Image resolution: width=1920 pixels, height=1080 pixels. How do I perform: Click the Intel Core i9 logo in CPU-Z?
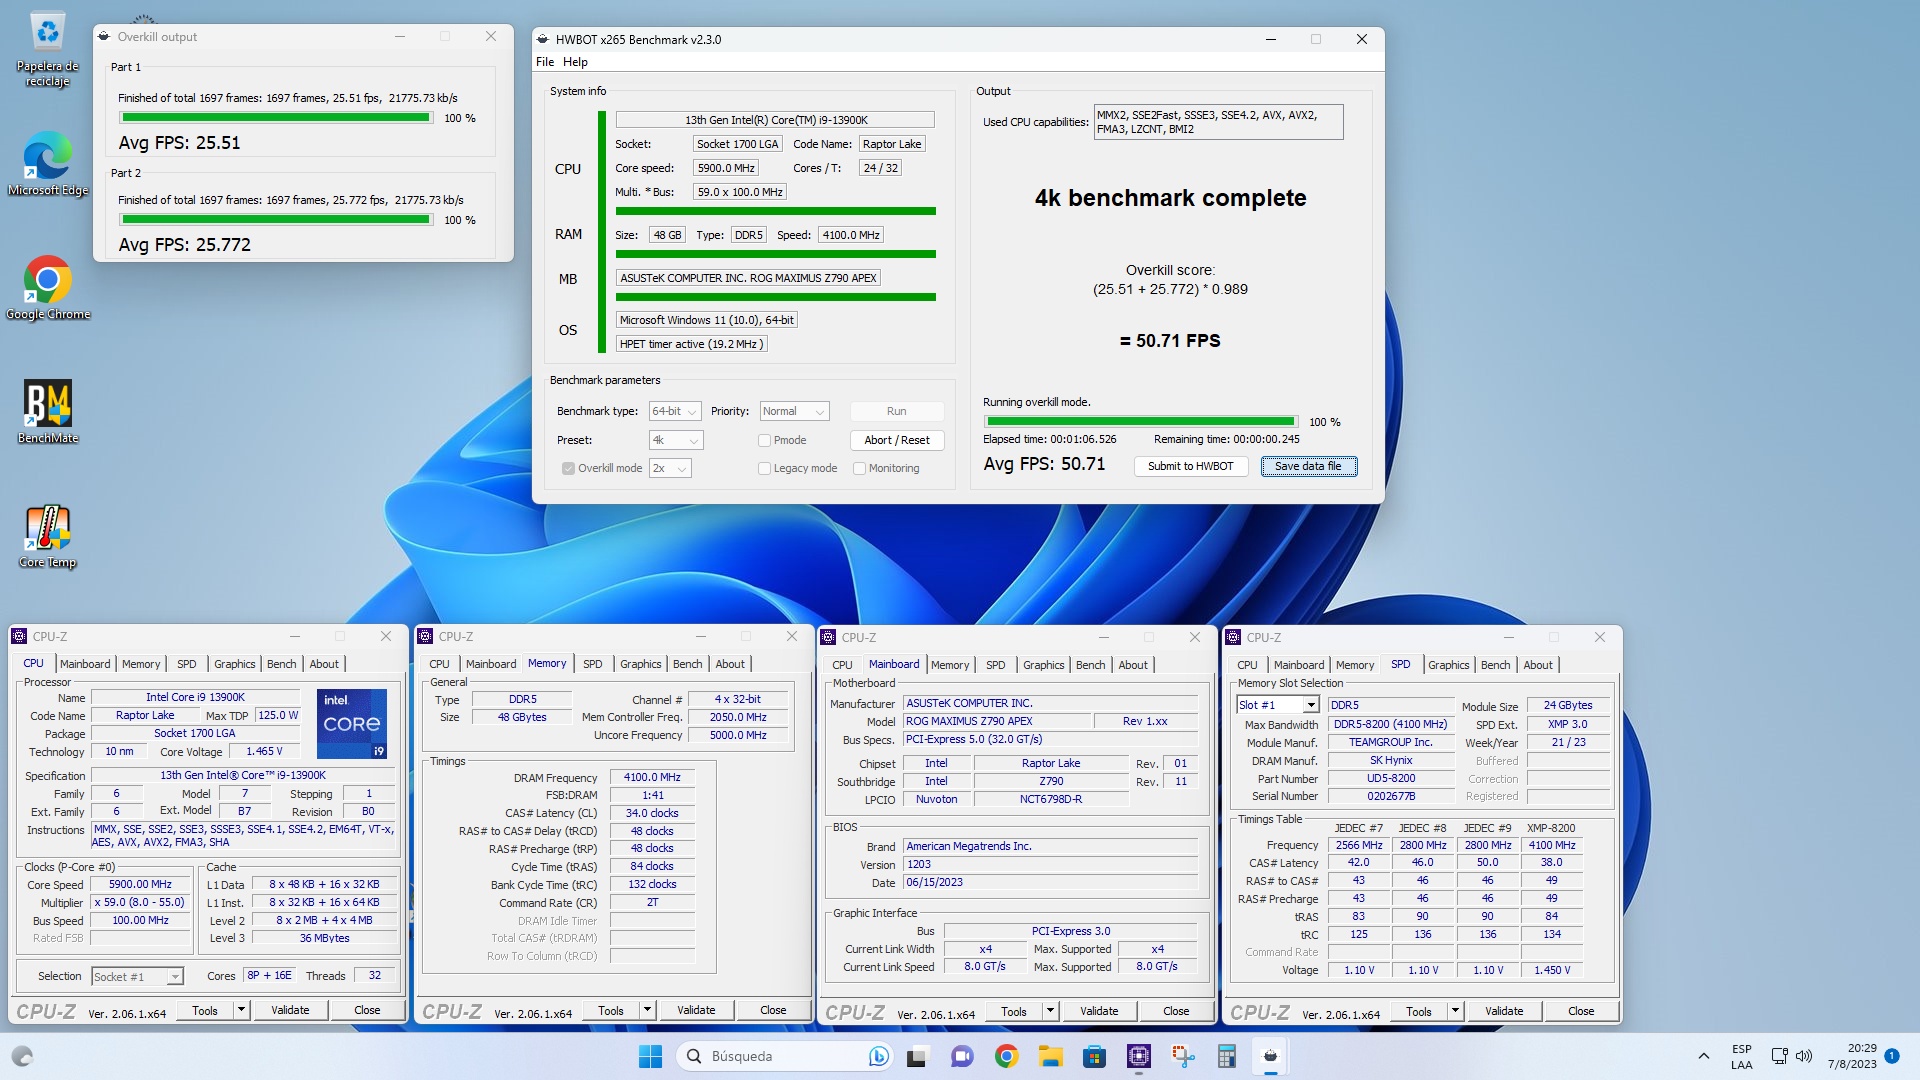352,723
